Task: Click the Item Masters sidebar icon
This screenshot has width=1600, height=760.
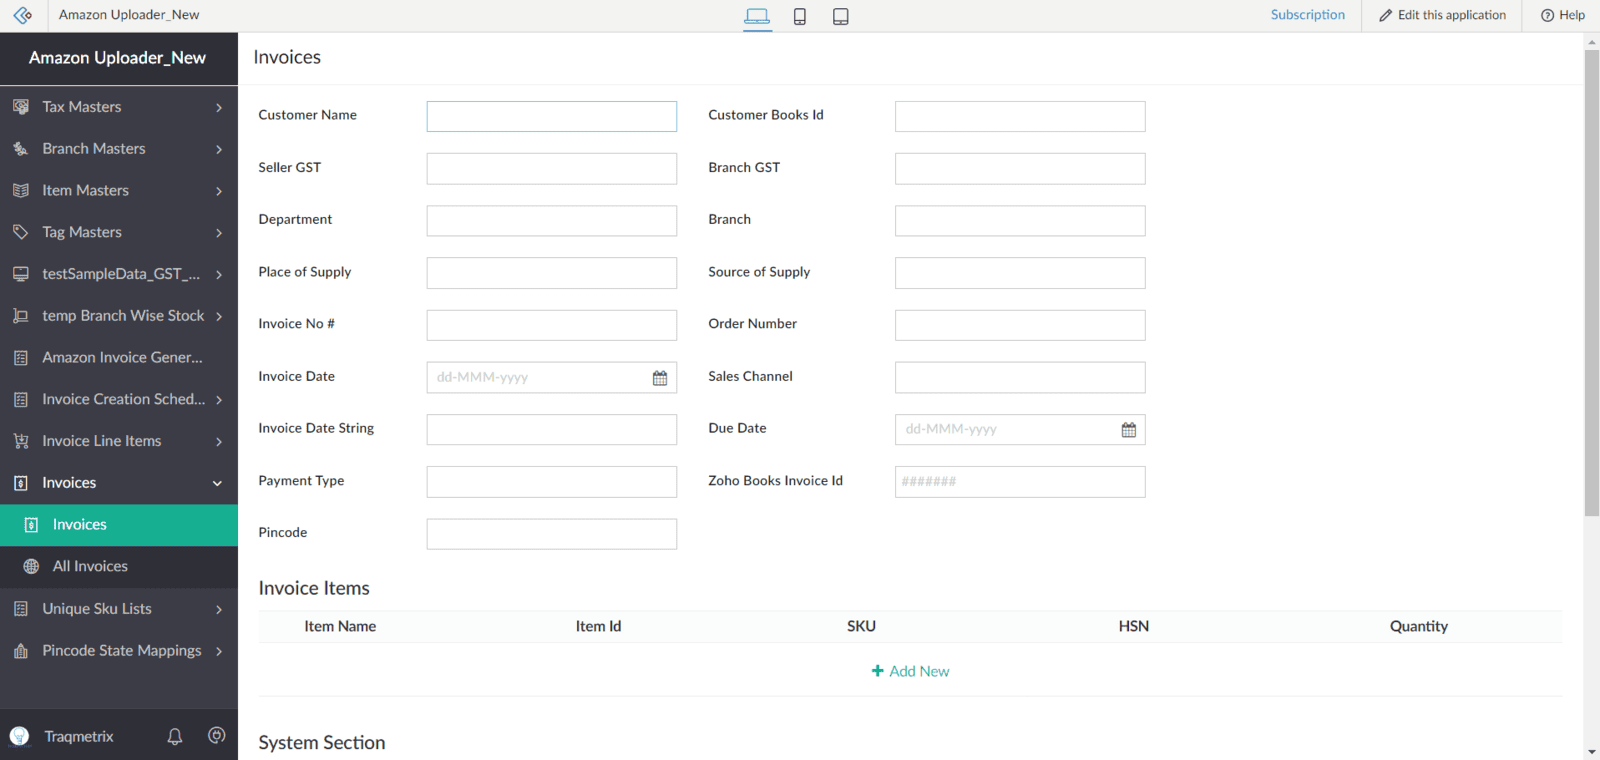Action: 20,190
